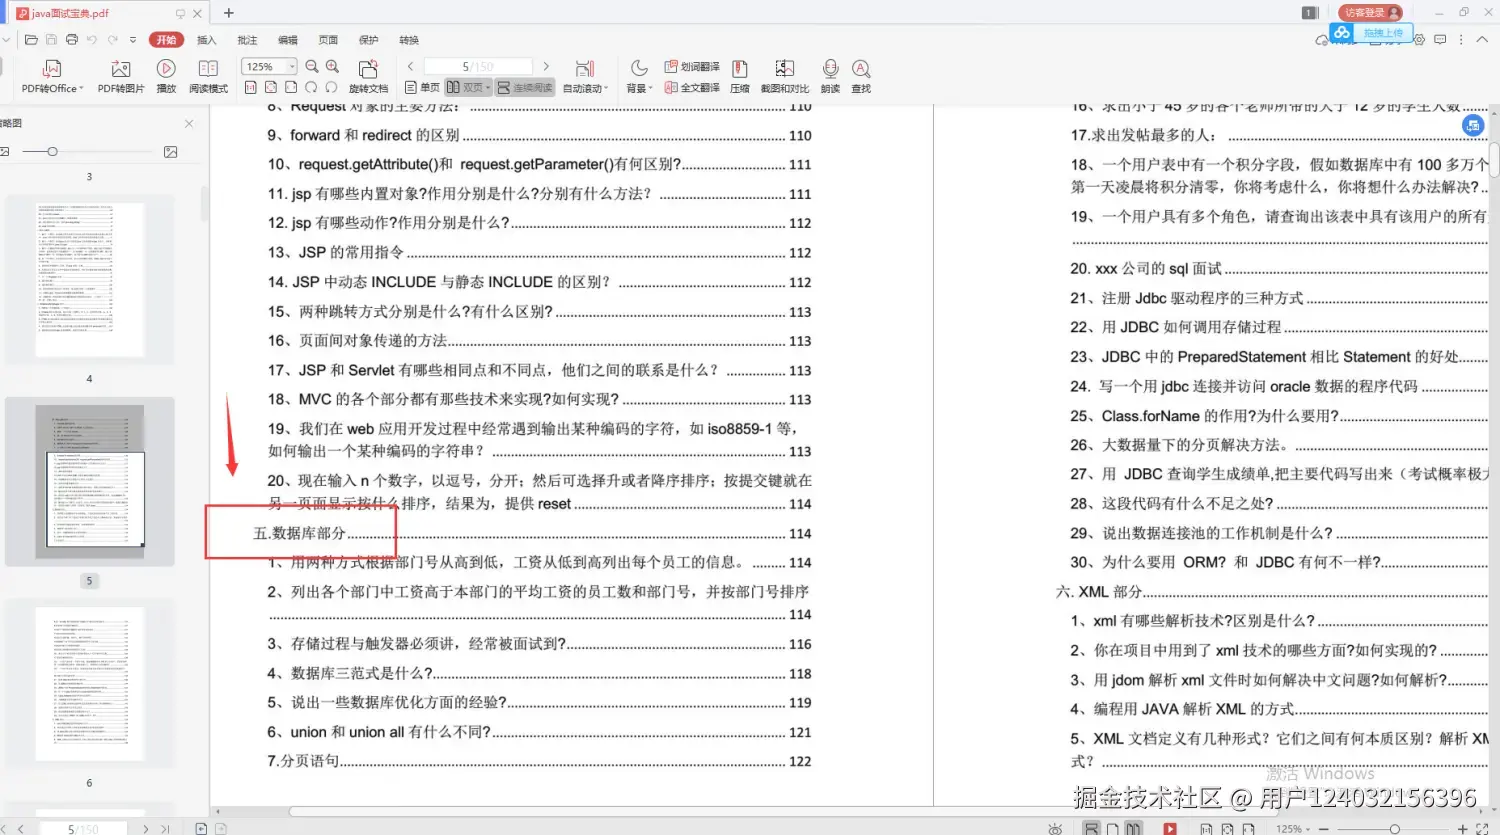Screen dimensions: 1500x835
Task: Go to the next page arrow in toolbar
Action: 546,66
